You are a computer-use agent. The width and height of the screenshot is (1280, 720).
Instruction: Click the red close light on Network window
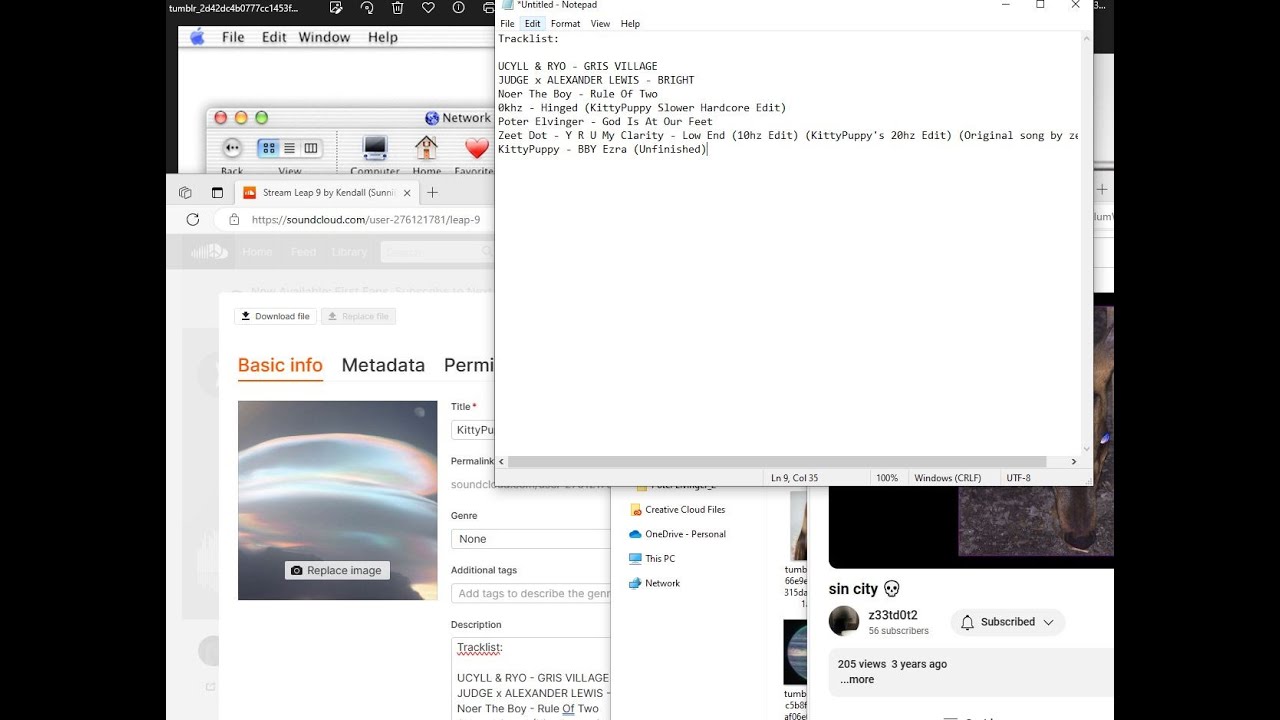click(x=221, y=118)
